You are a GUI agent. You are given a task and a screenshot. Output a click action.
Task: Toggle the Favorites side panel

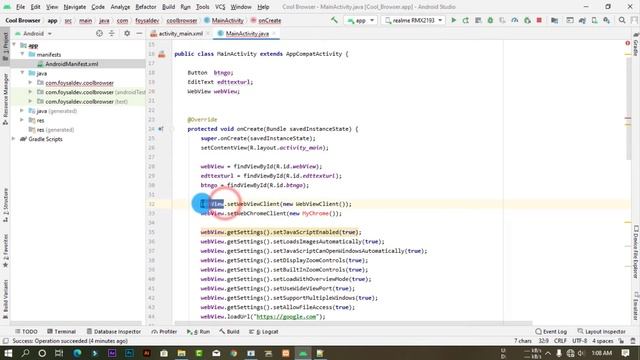click(5, 251)
